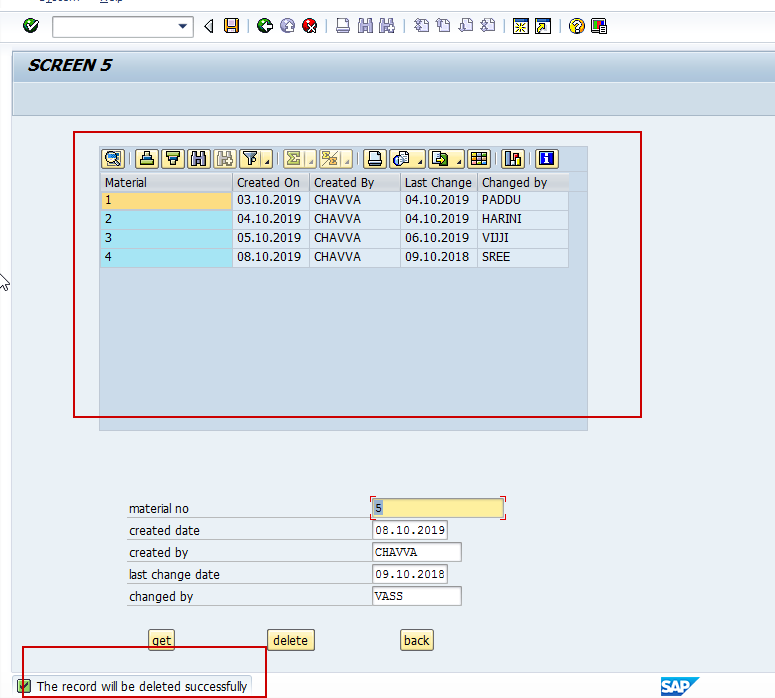Click the Create New Session icon
This screenshot has height=698, width=775.
520,26
